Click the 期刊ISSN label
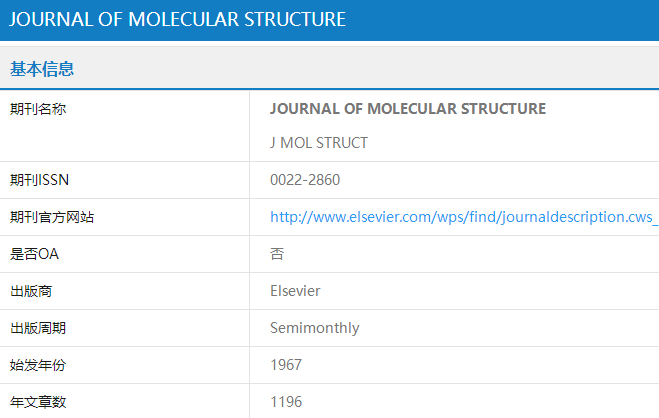Viewport: 659px width, 418px height. click(x=39, y=180)
